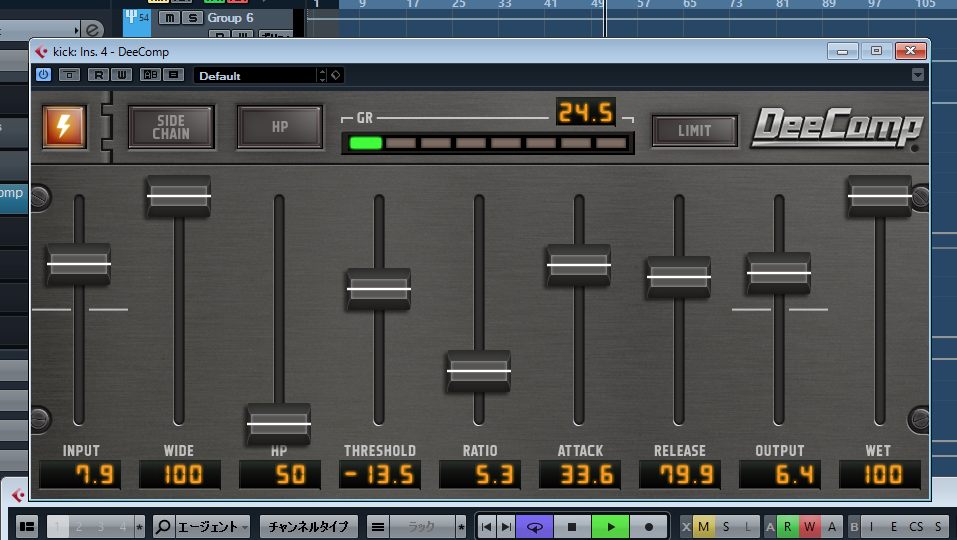This screenshot has height=540, width=957.
Task: Click the INPUT fader handle
Action: pos(78,264)
